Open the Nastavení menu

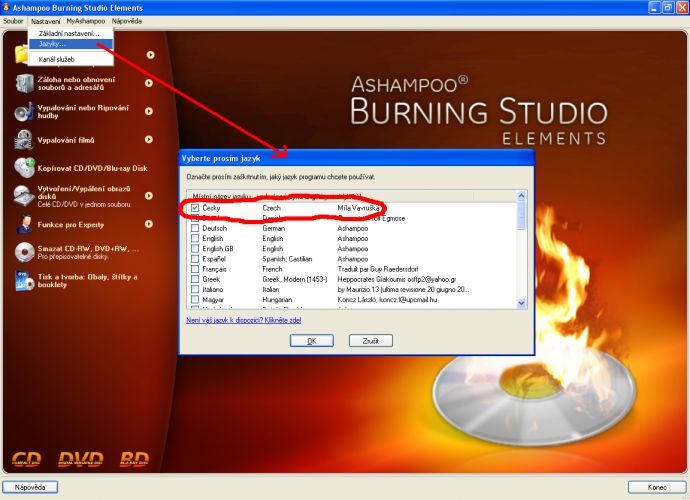(45, 21)
